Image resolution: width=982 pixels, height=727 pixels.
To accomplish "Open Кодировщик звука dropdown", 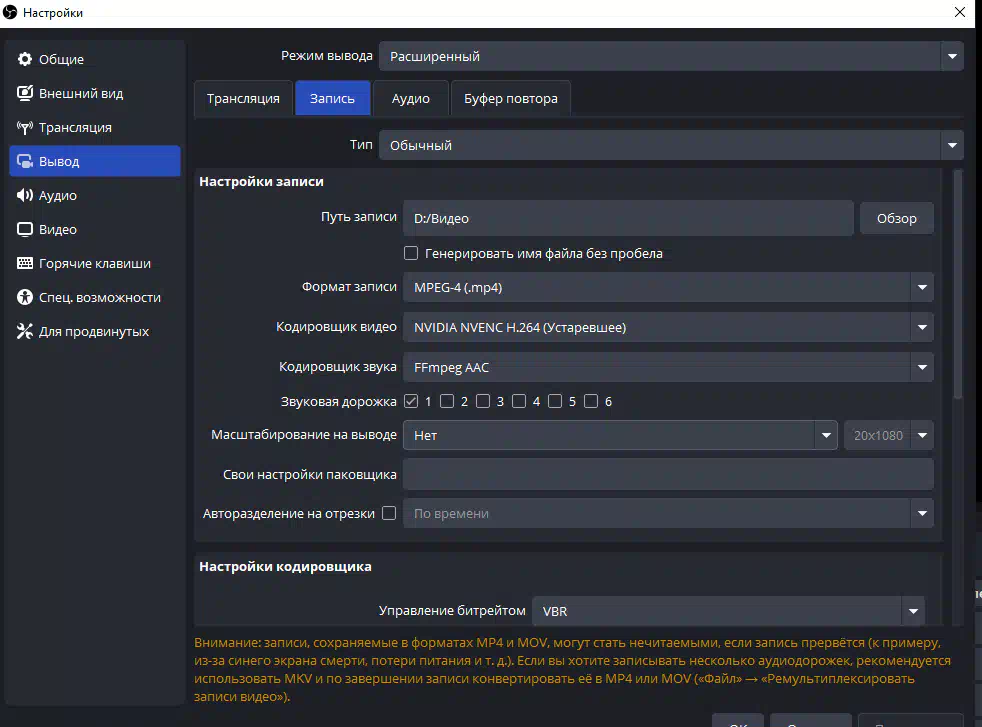I will coord(668,368).
